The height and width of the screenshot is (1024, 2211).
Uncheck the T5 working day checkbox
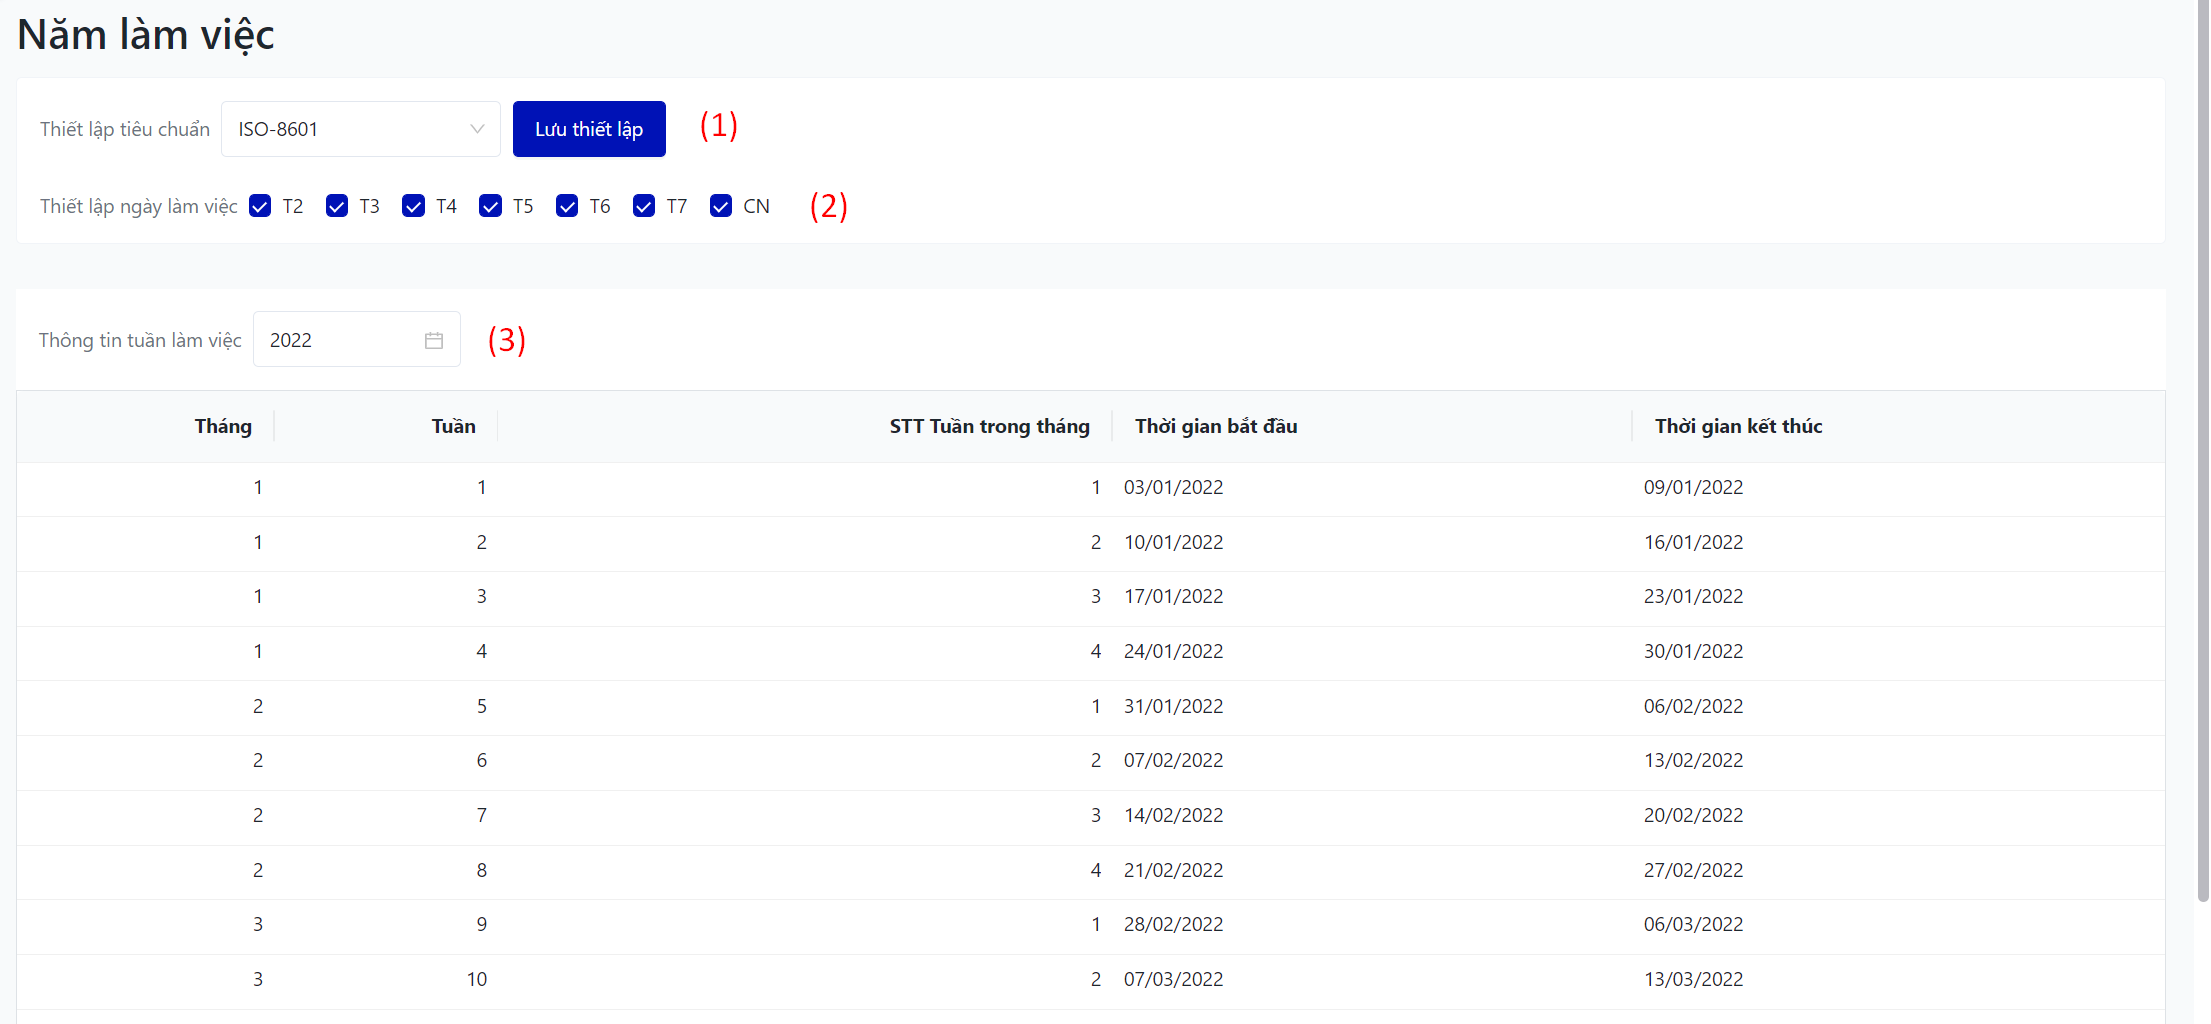pos(490,206)
